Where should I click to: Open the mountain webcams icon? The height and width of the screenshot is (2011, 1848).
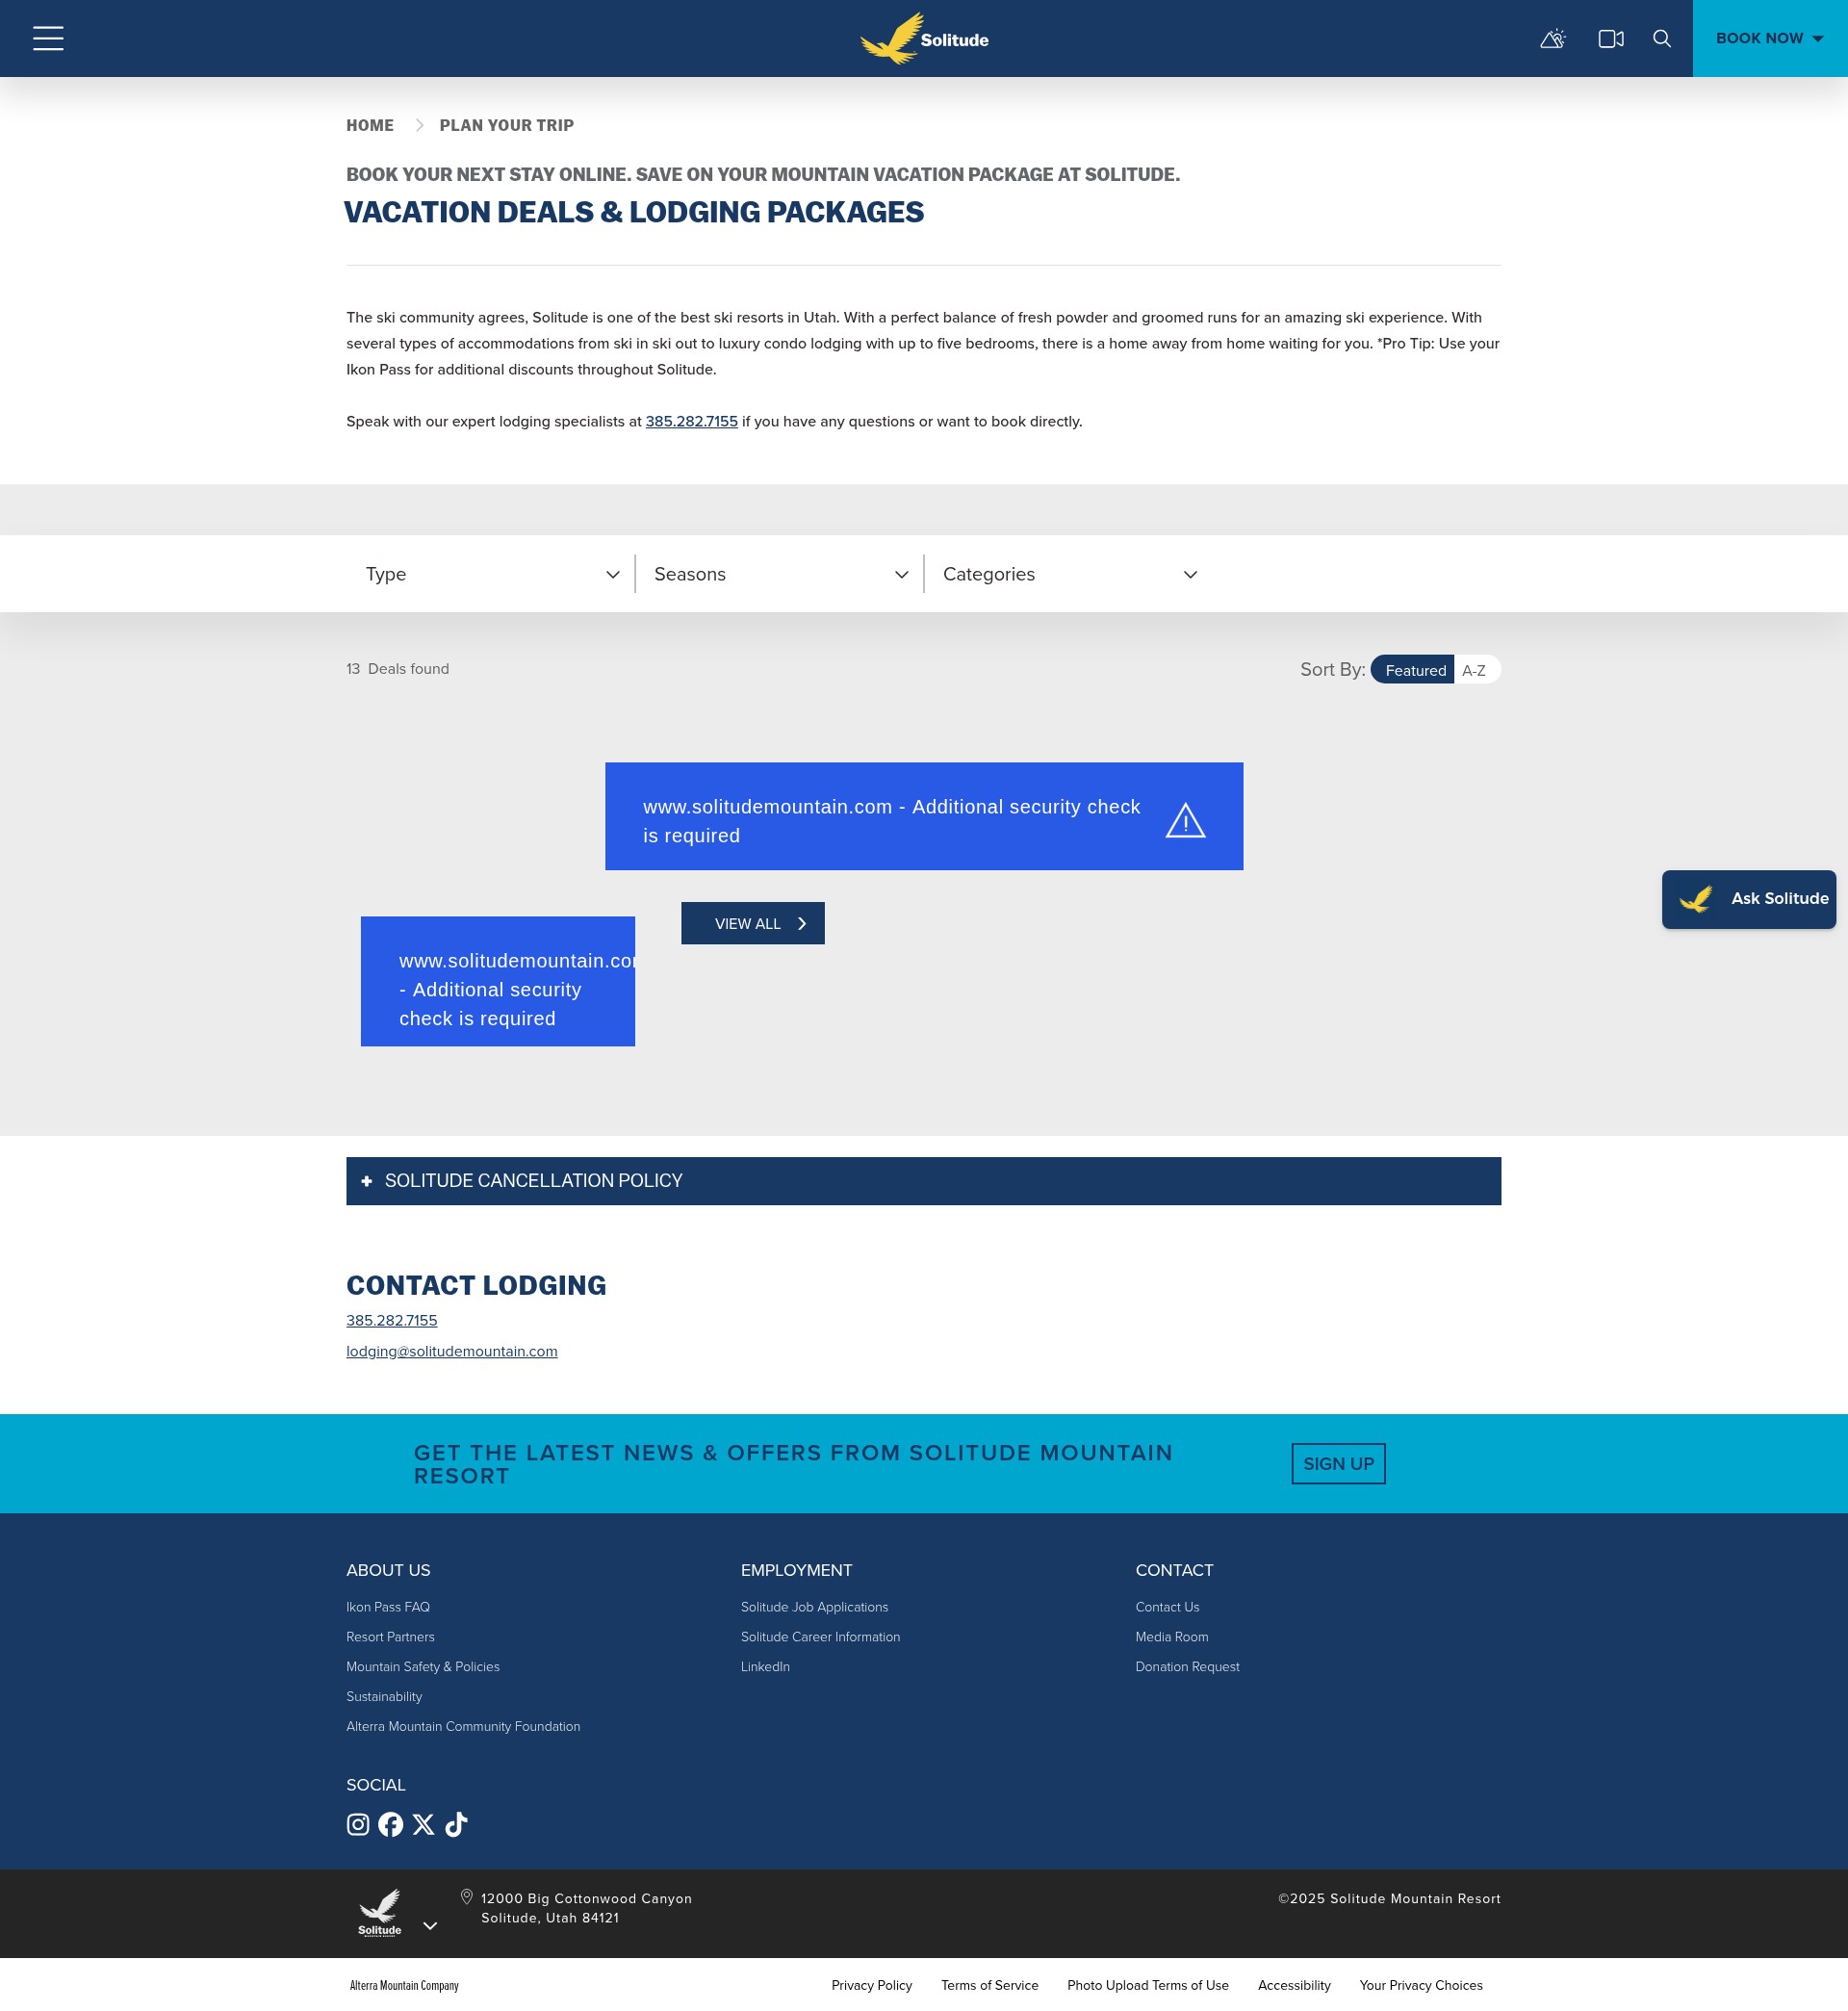(1610, 38)
